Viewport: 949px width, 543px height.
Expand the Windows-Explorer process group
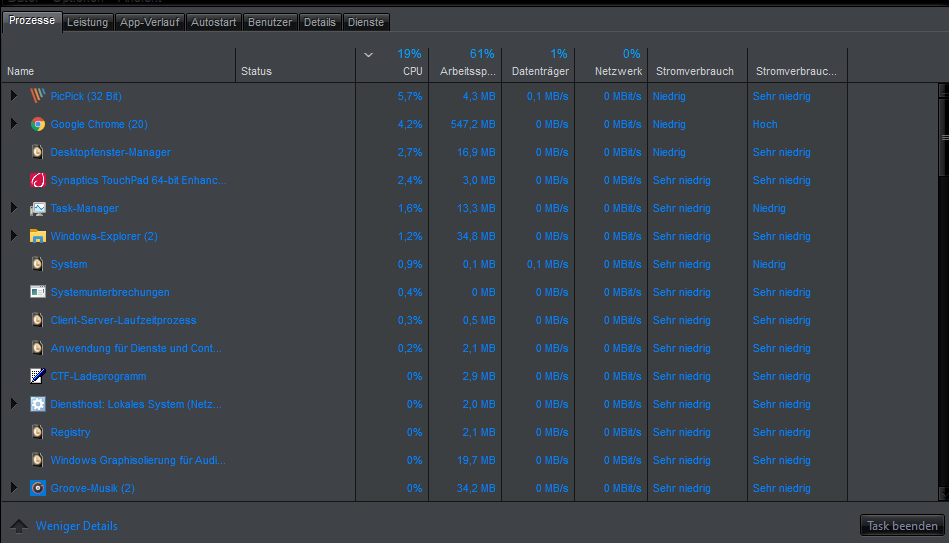(x=14, y=236)
